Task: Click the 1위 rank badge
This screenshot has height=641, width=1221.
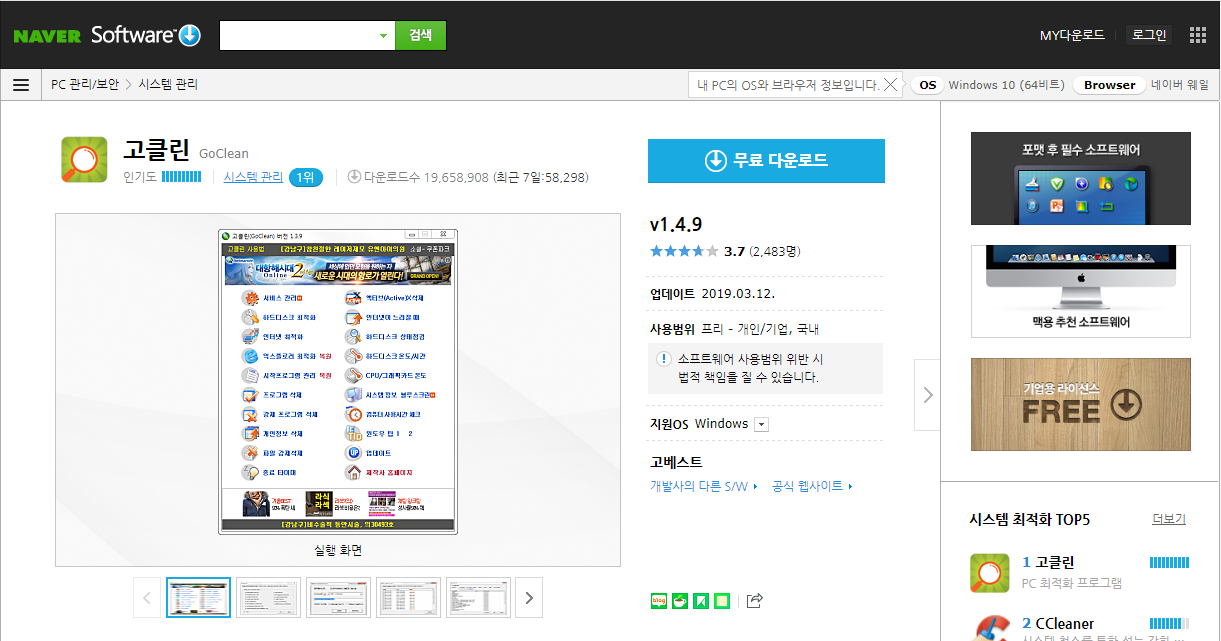Action: coord(306,177)
